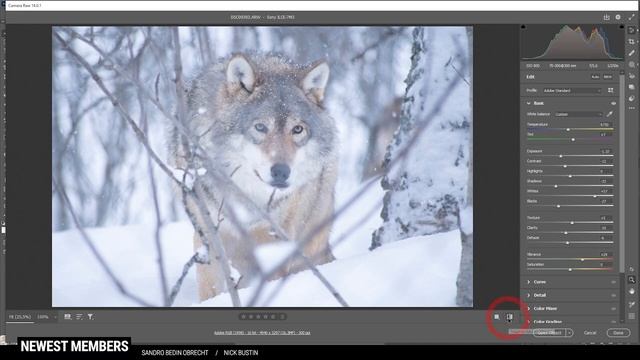The image size is (640, 360).
Task: Click the Fit zoom level button
Action: pos(20,317)
